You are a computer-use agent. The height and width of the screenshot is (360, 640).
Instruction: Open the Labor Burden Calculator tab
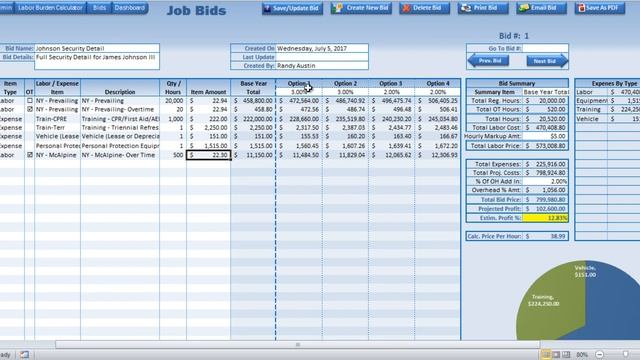tap(50, 8)
